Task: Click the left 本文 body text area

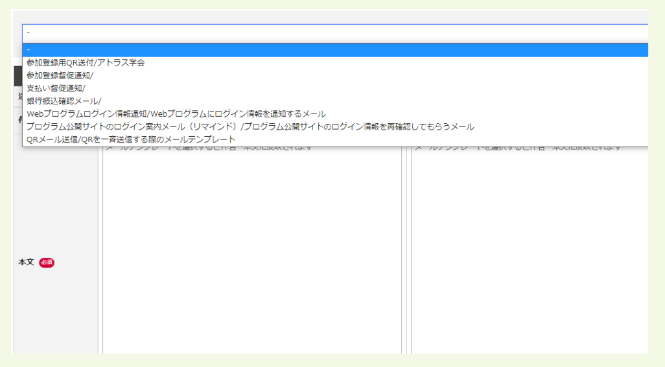Action: tap(251, 250)
